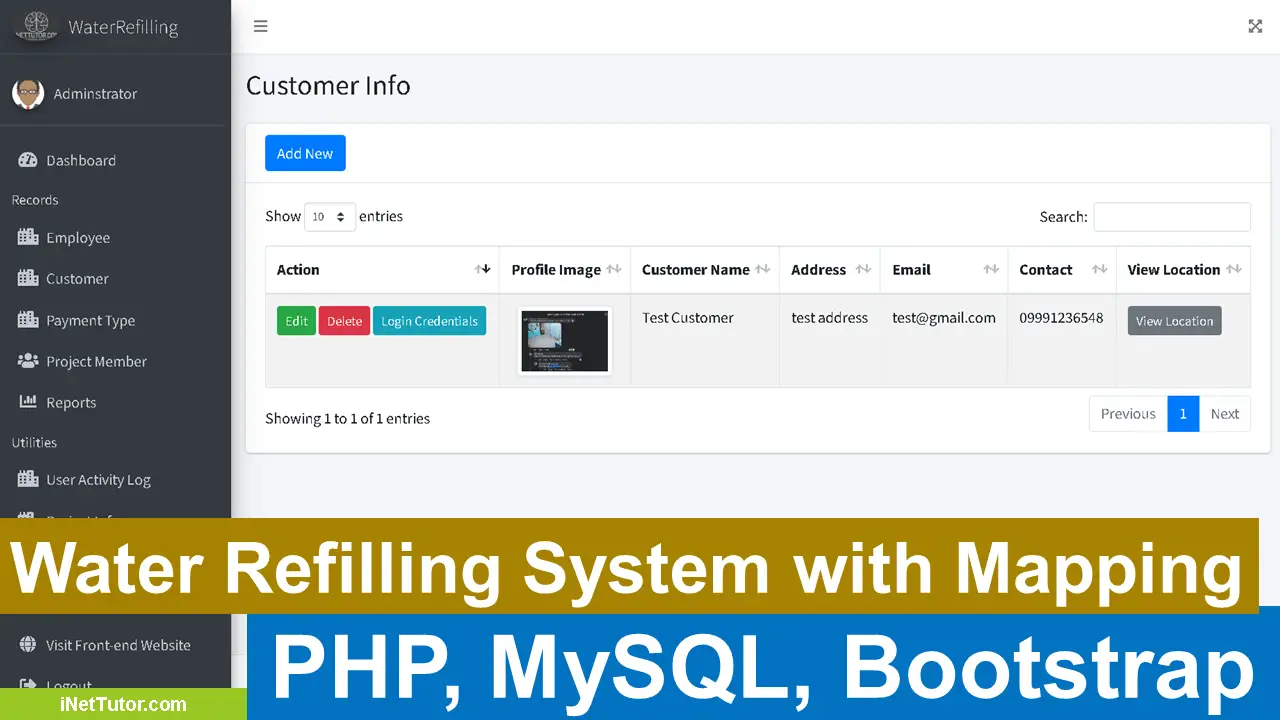Focus the Search input field
This screenshot has height=720, width=1280.
1172,217
